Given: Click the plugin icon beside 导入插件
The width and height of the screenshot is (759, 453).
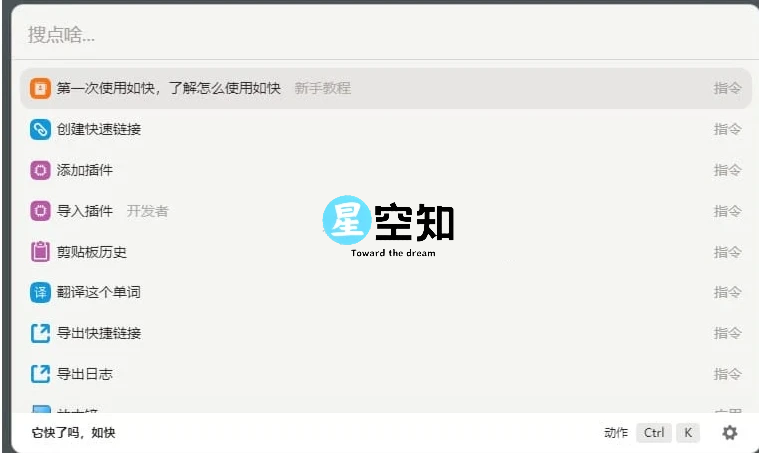Looking at the screenshot, I should (x=40, y=211).
